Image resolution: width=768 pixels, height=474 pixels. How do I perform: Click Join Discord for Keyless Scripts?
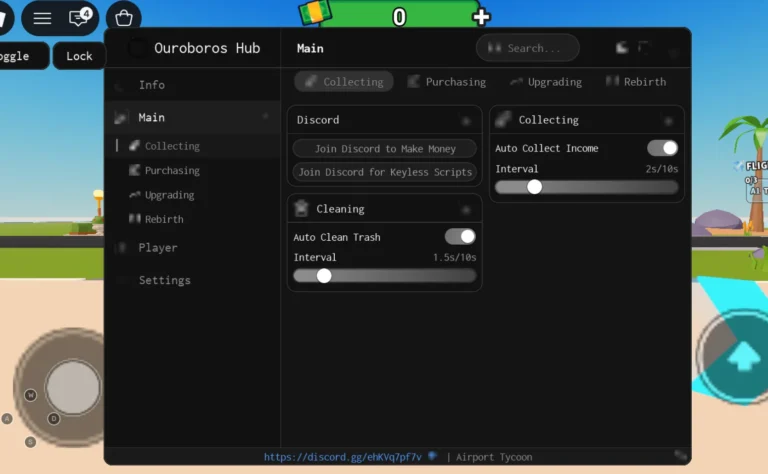point(384,172)
